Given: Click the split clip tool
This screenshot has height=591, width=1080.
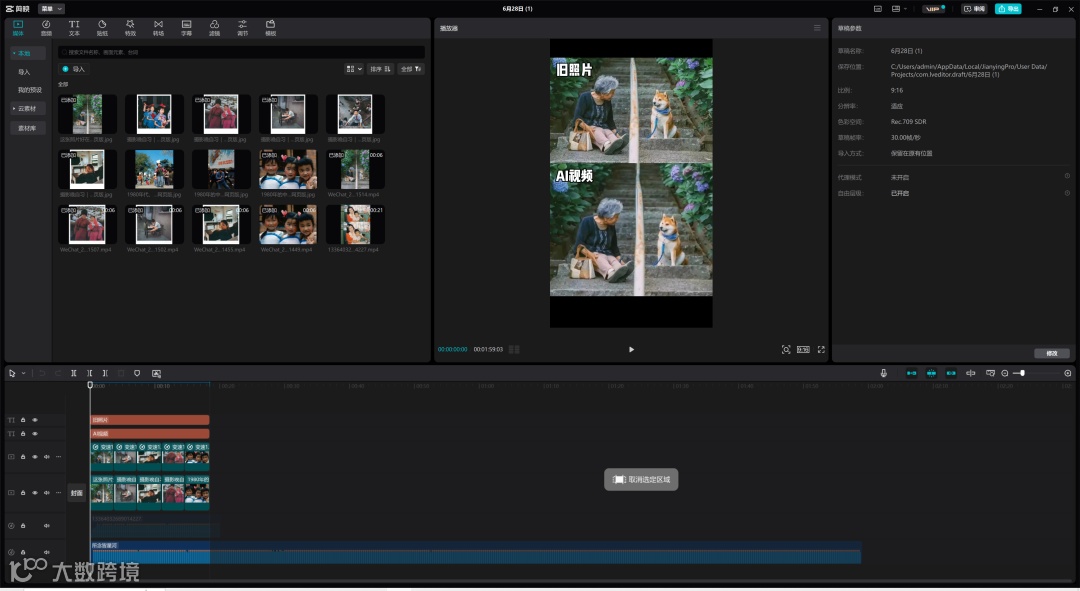Looking at the screenshot, I should (74, 373).
